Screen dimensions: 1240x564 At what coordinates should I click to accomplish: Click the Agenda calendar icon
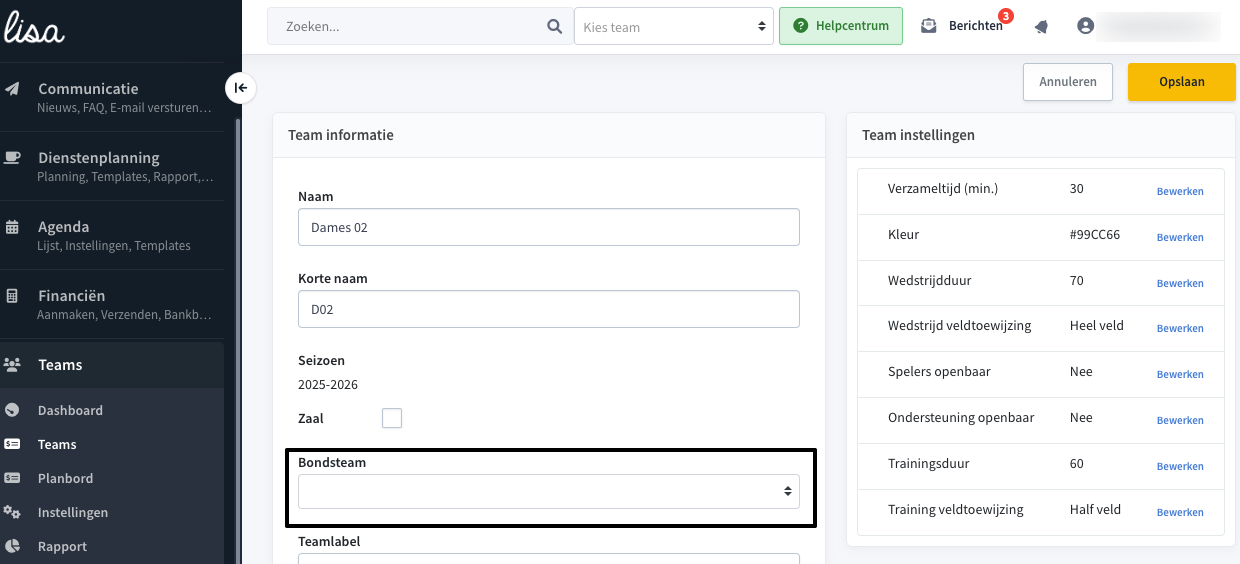click(12, 227)
